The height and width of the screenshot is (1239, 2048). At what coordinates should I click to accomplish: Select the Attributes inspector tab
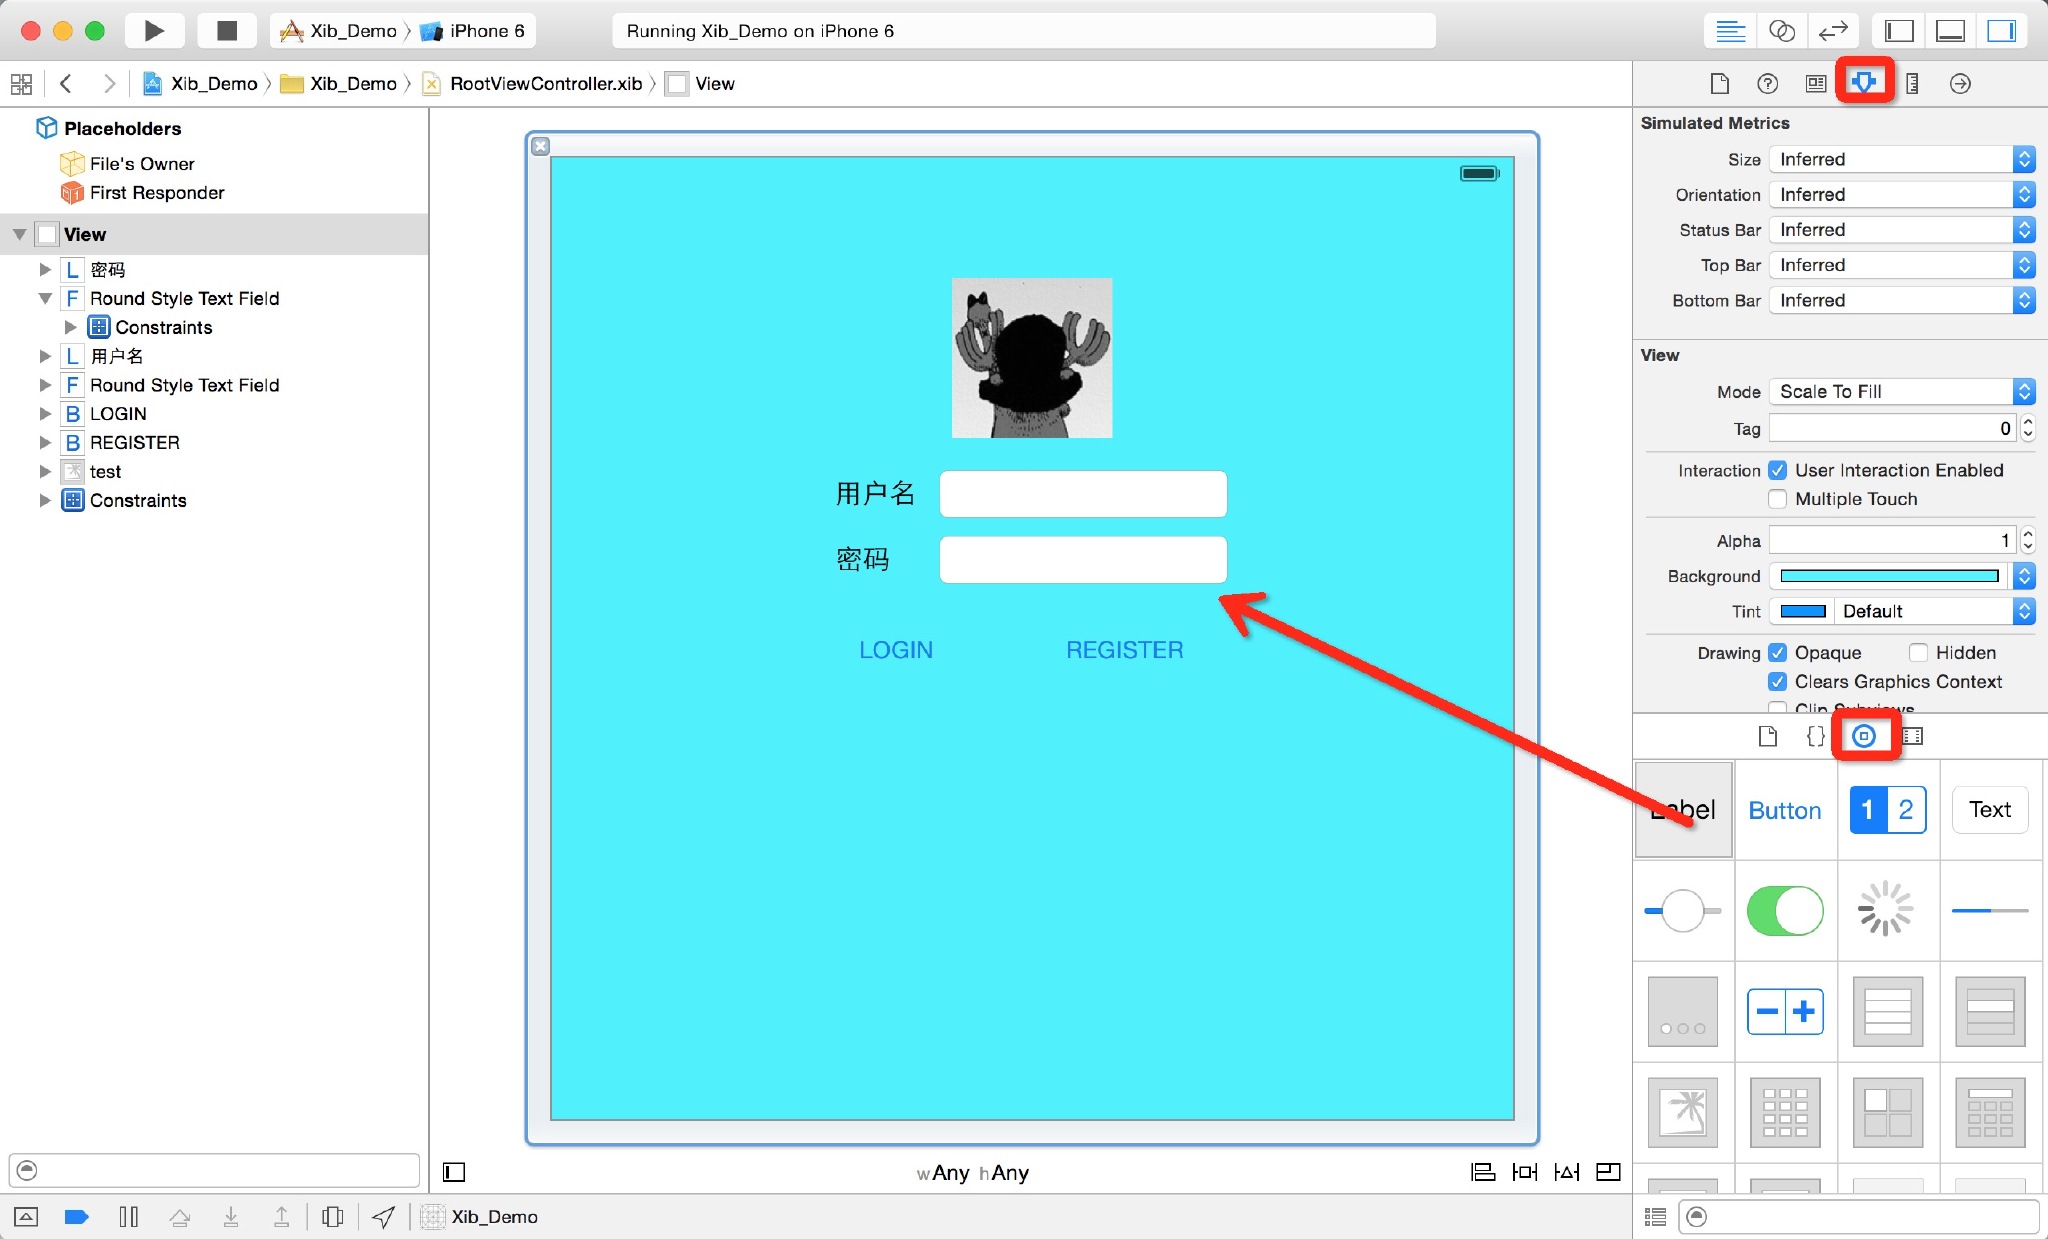(x=1864, y=82)
